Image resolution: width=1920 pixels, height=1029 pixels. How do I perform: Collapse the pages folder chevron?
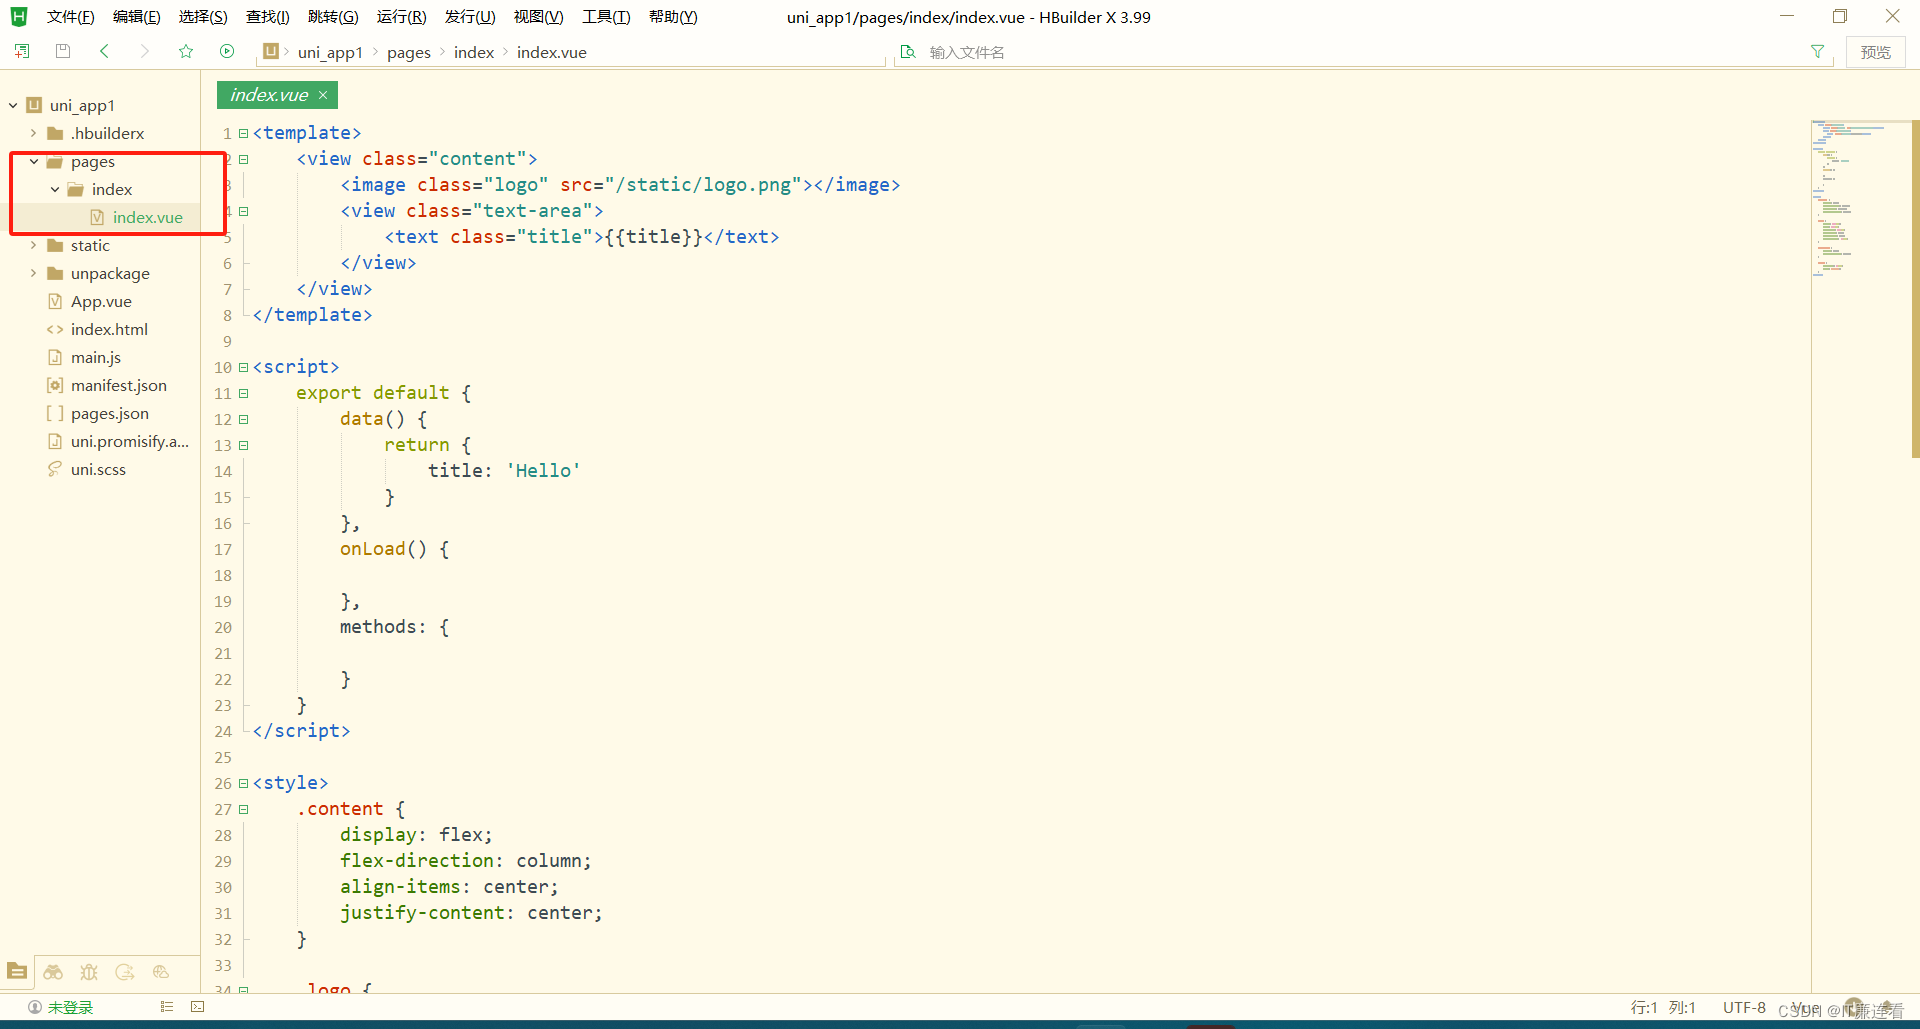coord(34,161)
